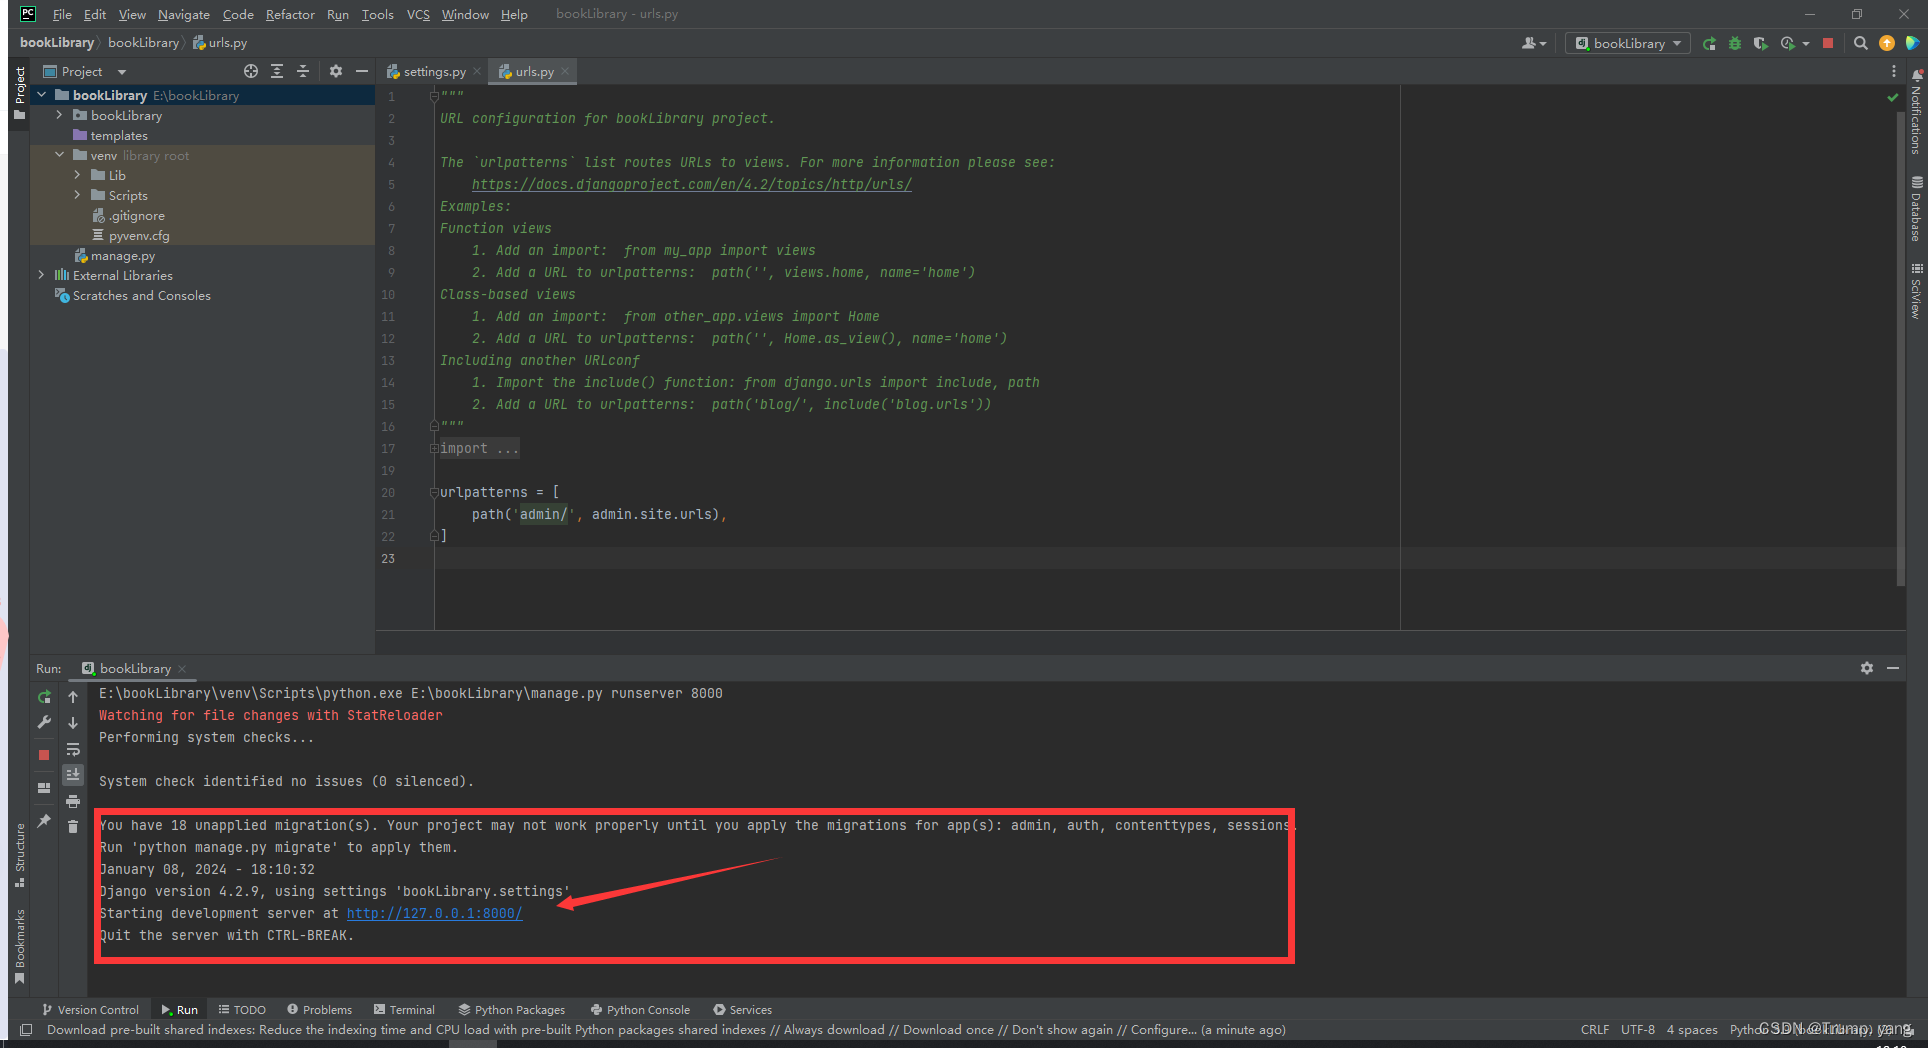Stop the running Django server

[x=1830, y=43]
